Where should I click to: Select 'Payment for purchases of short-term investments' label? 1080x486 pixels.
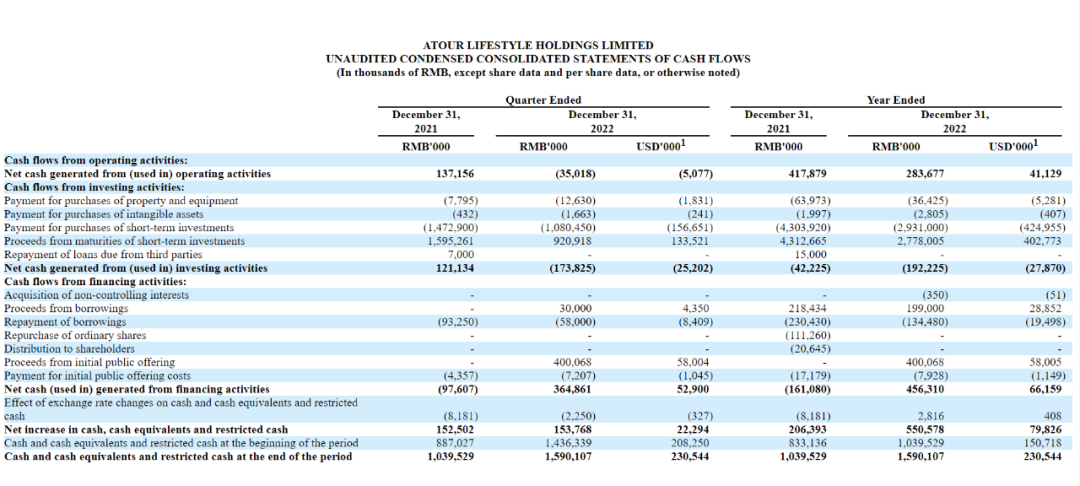tap(119, 228)
